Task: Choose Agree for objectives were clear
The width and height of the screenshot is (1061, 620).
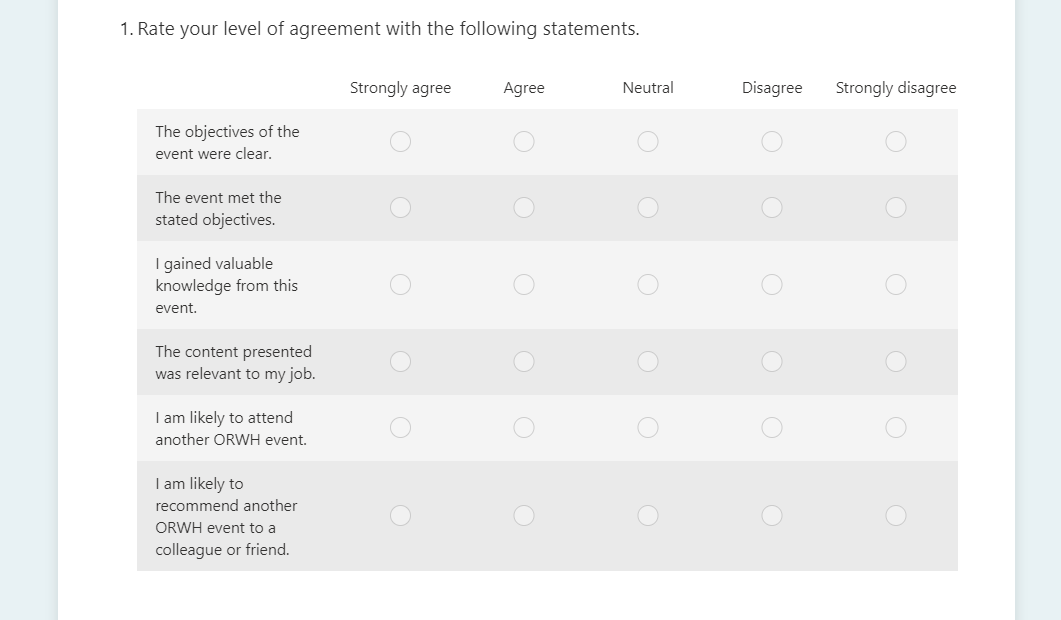Action: click(x=524, y=142)
